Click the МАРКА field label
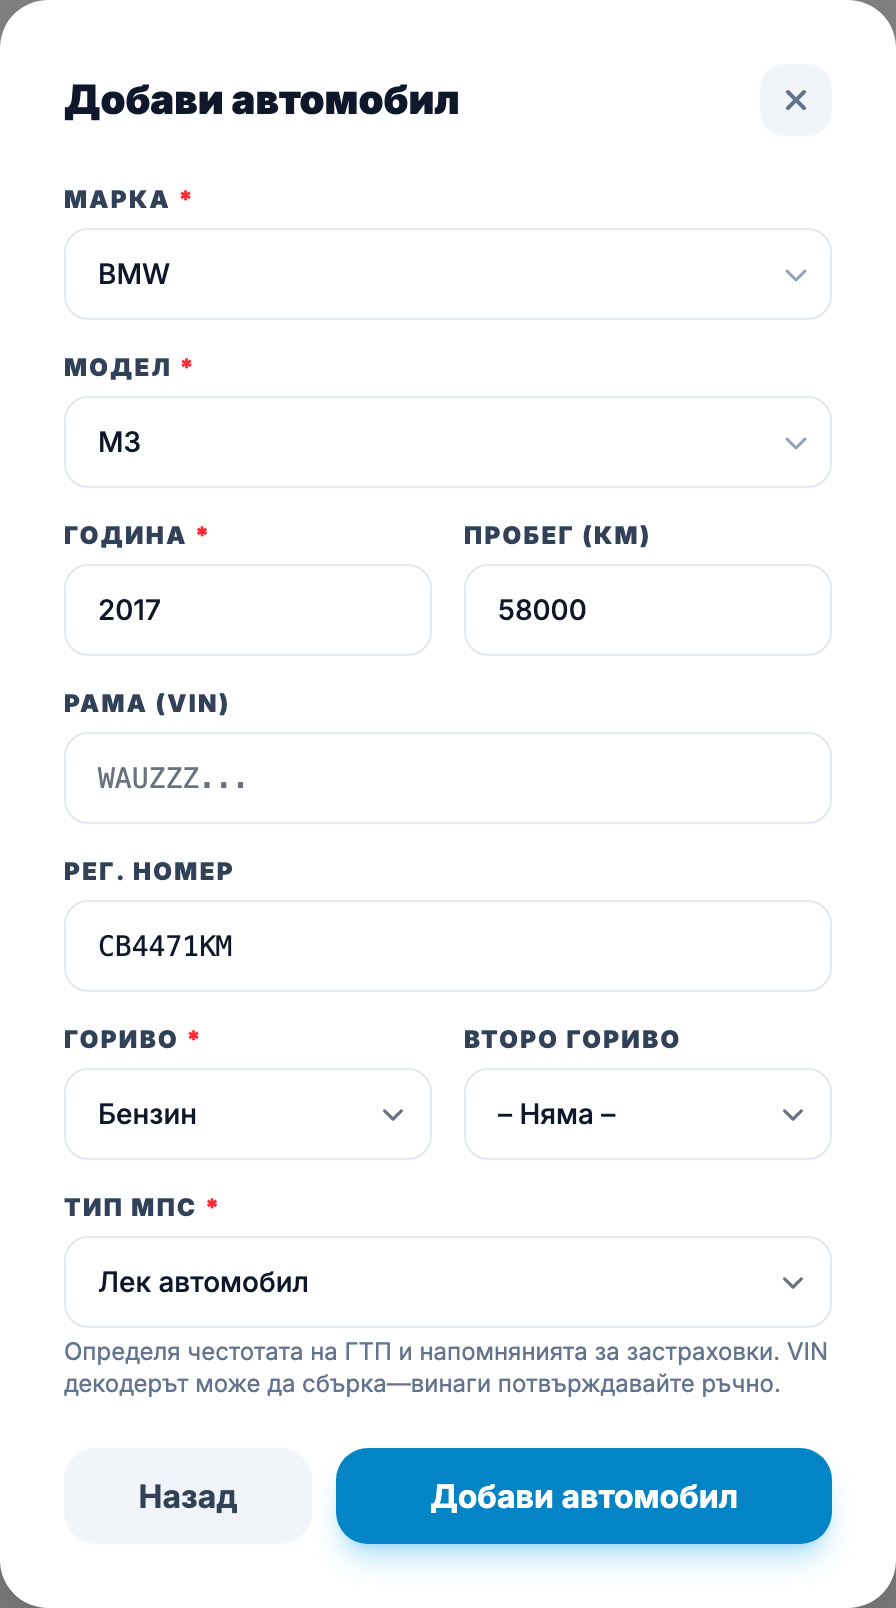The width and height of the screenshot is (896, 1608). coord(116,199)
